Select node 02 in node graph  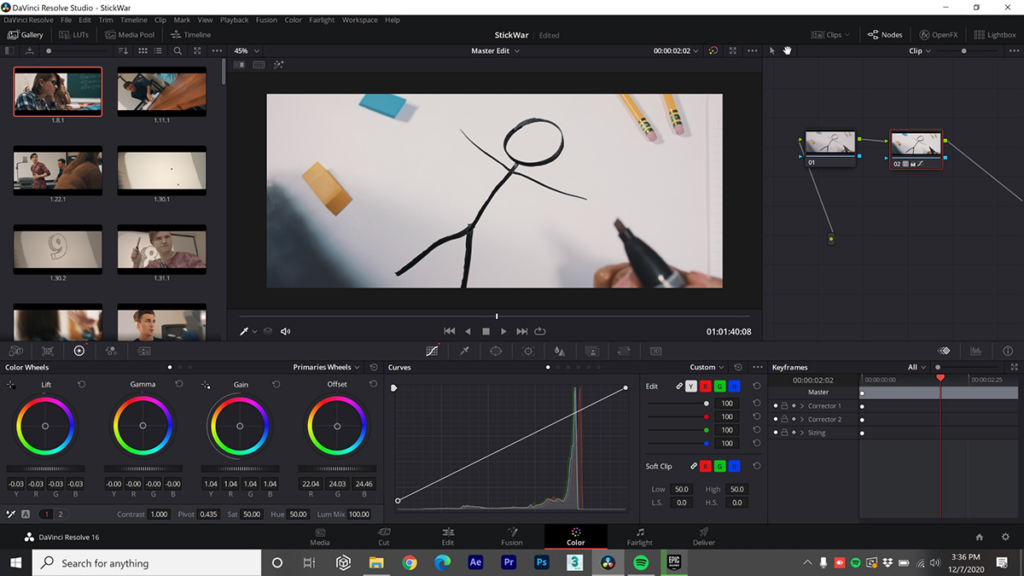click(916, 150)
